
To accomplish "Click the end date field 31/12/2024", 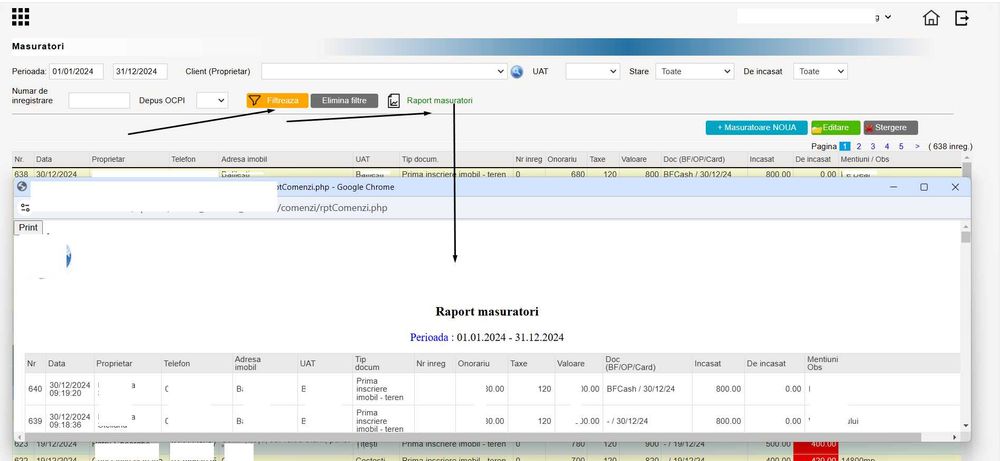I will pos(140,71).
